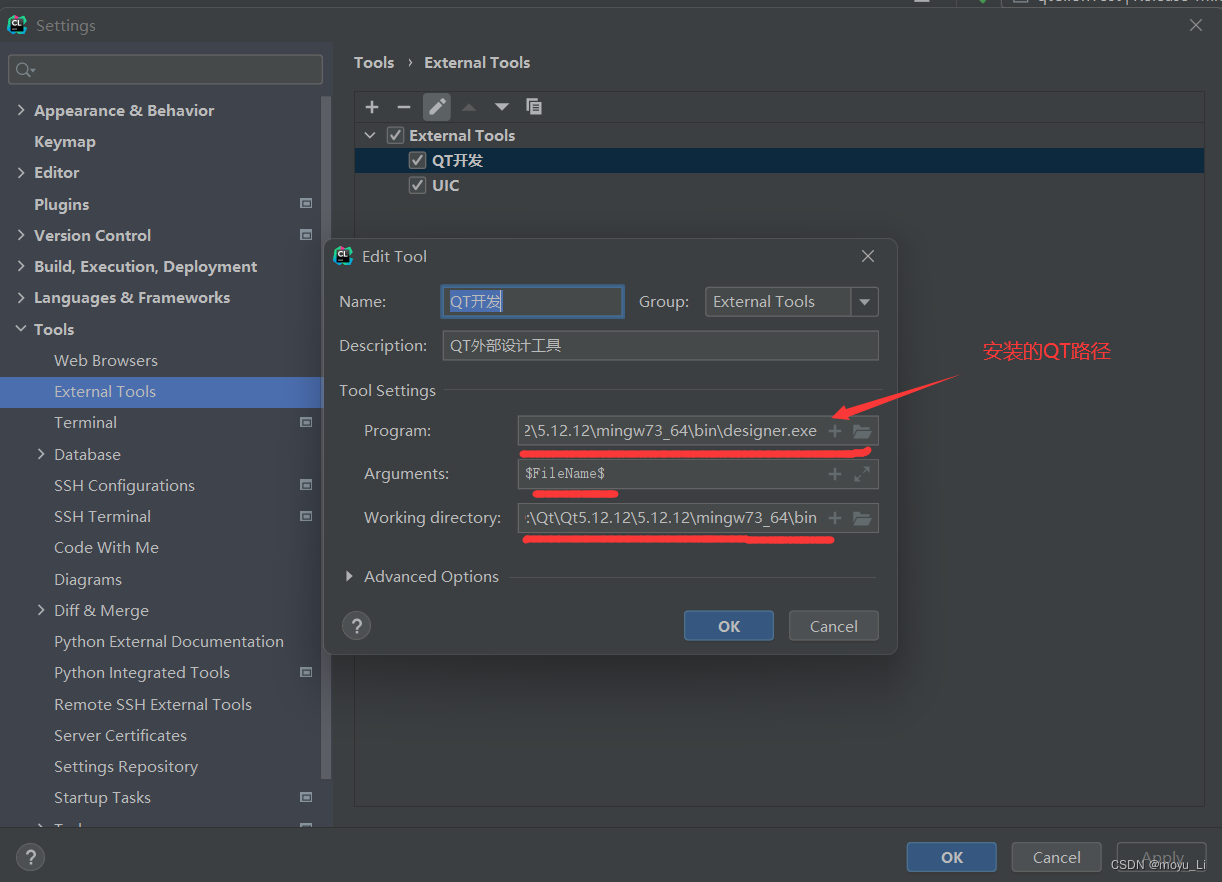The height and width of the screenshot is (882, 1222).
Task: Select the UIC tool row
Action: click(779, 185)
